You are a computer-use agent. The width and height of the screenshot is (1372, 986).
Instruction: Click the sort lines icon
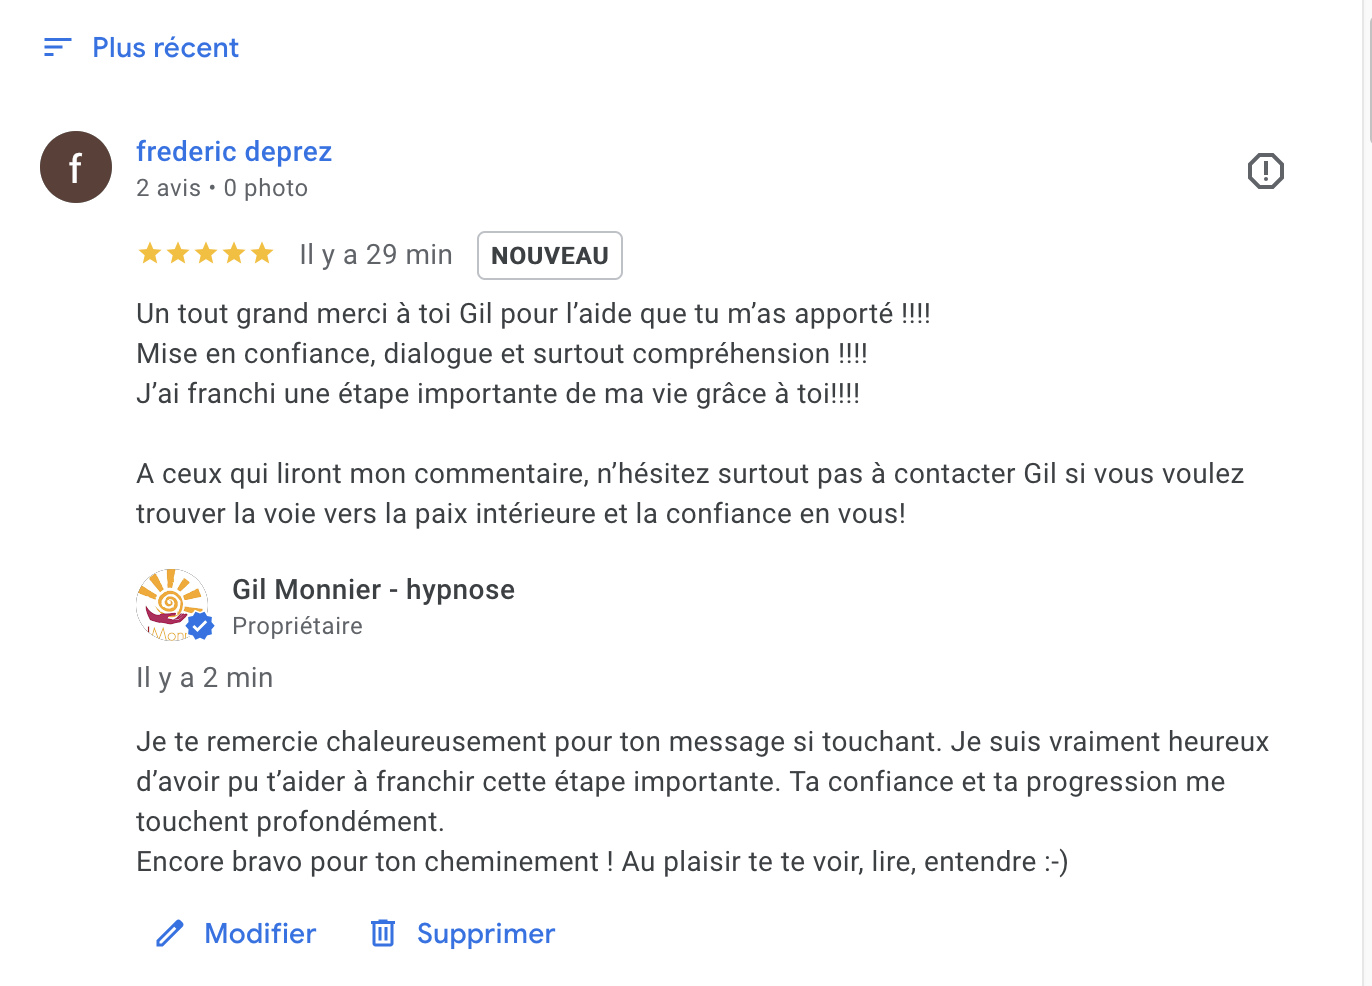pyautogui.click(x=58, y=47)
